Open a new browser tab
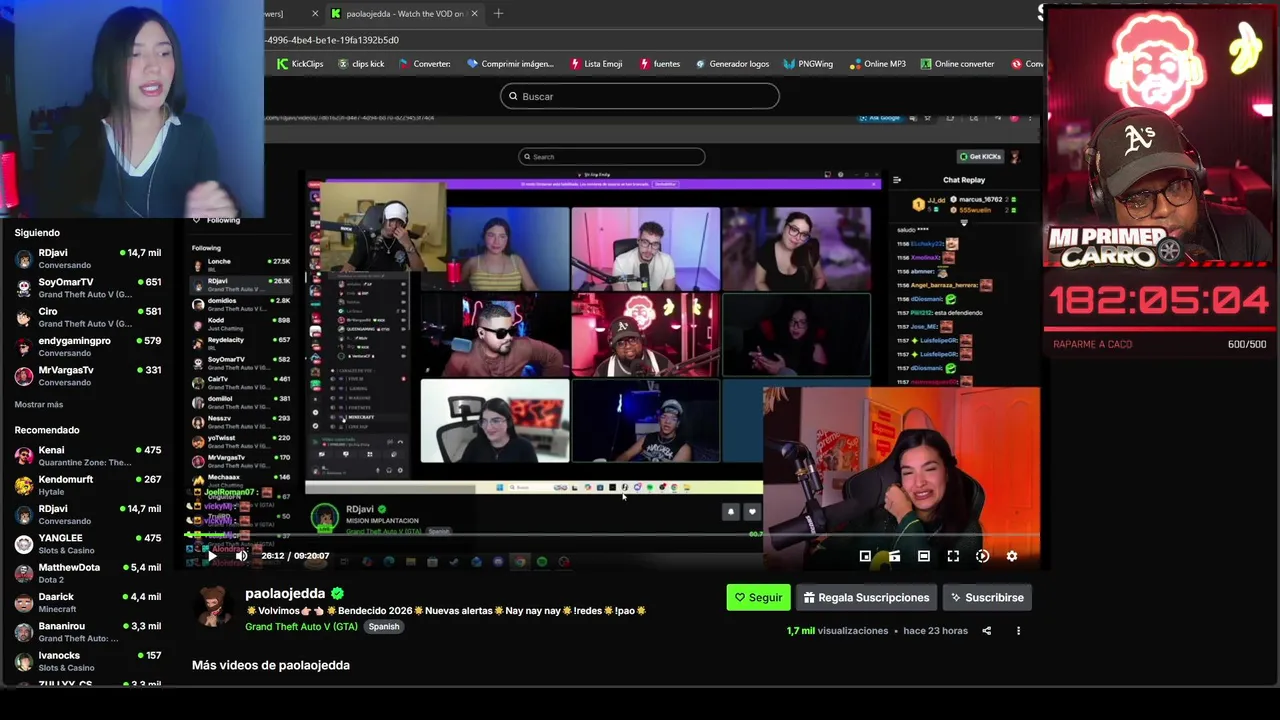Screen dimensions: 1280x720 pyautogui.click(x=498, y=13)
